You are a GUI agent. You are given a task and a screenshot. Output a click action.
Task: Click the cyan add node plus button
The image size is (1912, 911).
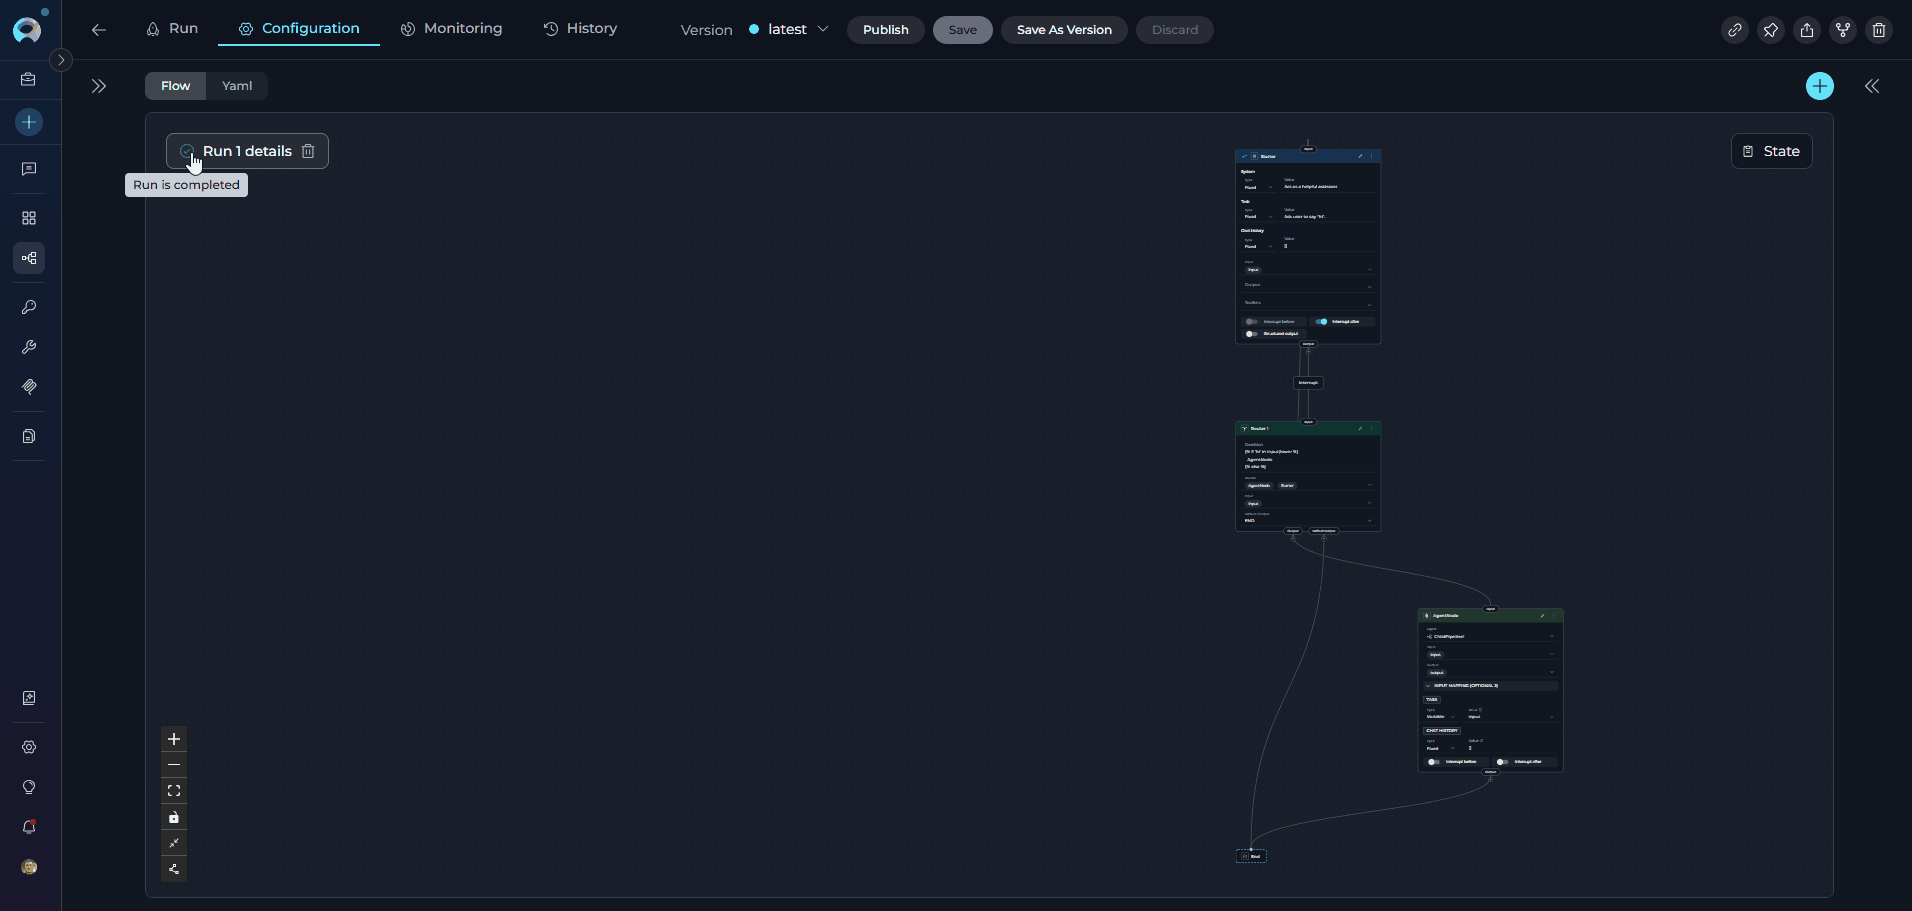tap(1819, 86)
